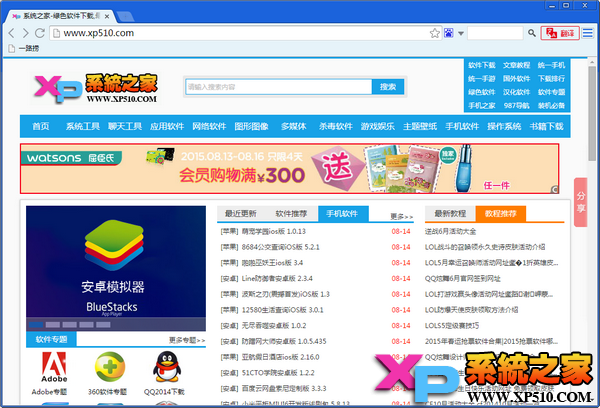Reload the page with the refresh icon

40,33
